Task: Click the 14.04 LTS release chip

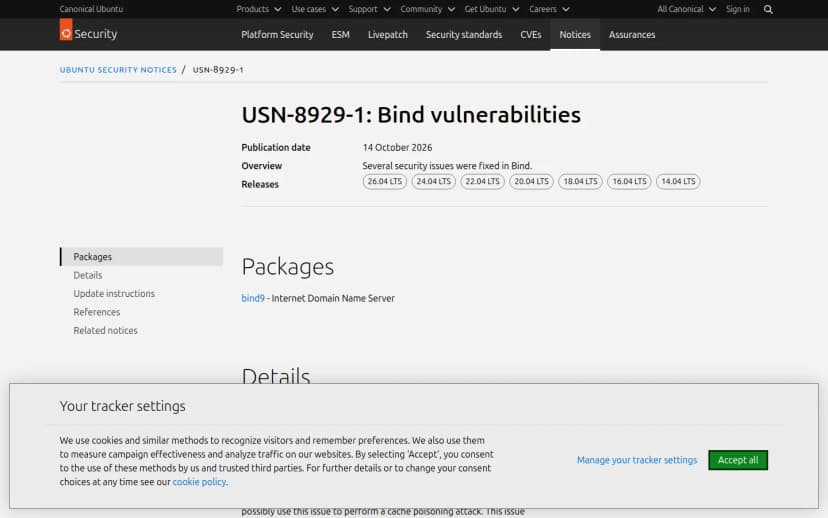Action: tap(678, 181)
